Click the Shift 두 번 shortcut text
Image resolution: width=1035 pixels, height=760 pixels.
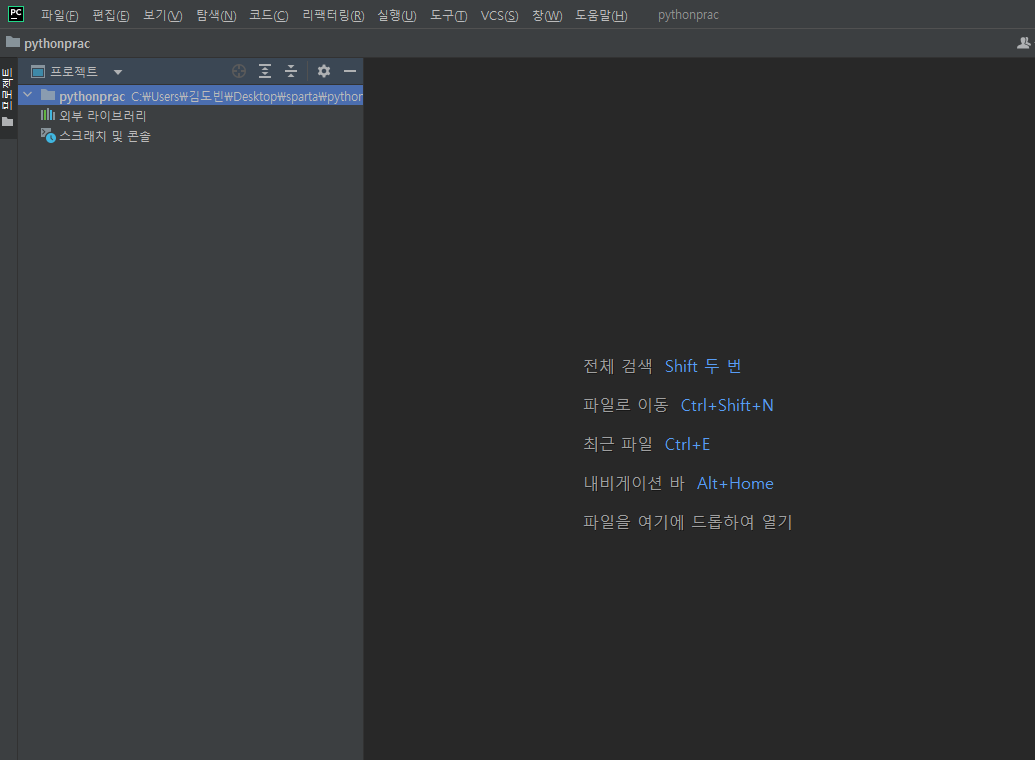(x=703, y=366)
